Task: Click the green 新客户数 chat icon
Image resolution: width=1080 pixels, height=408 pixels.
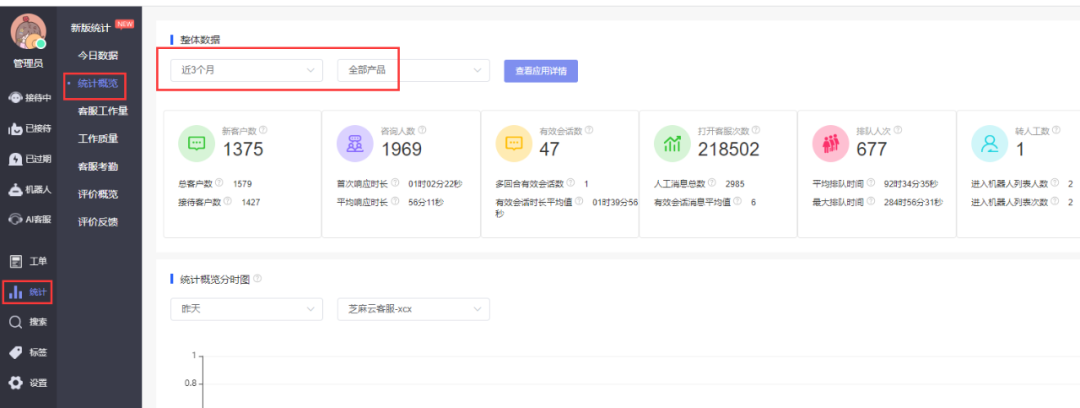Action: (196, 143)
